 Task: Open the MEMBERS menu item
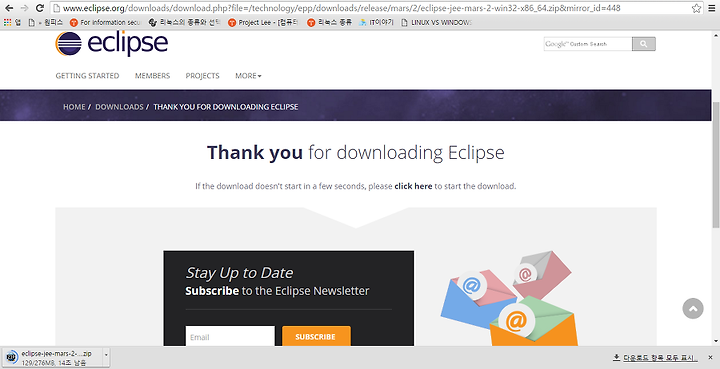pos(152,76)
